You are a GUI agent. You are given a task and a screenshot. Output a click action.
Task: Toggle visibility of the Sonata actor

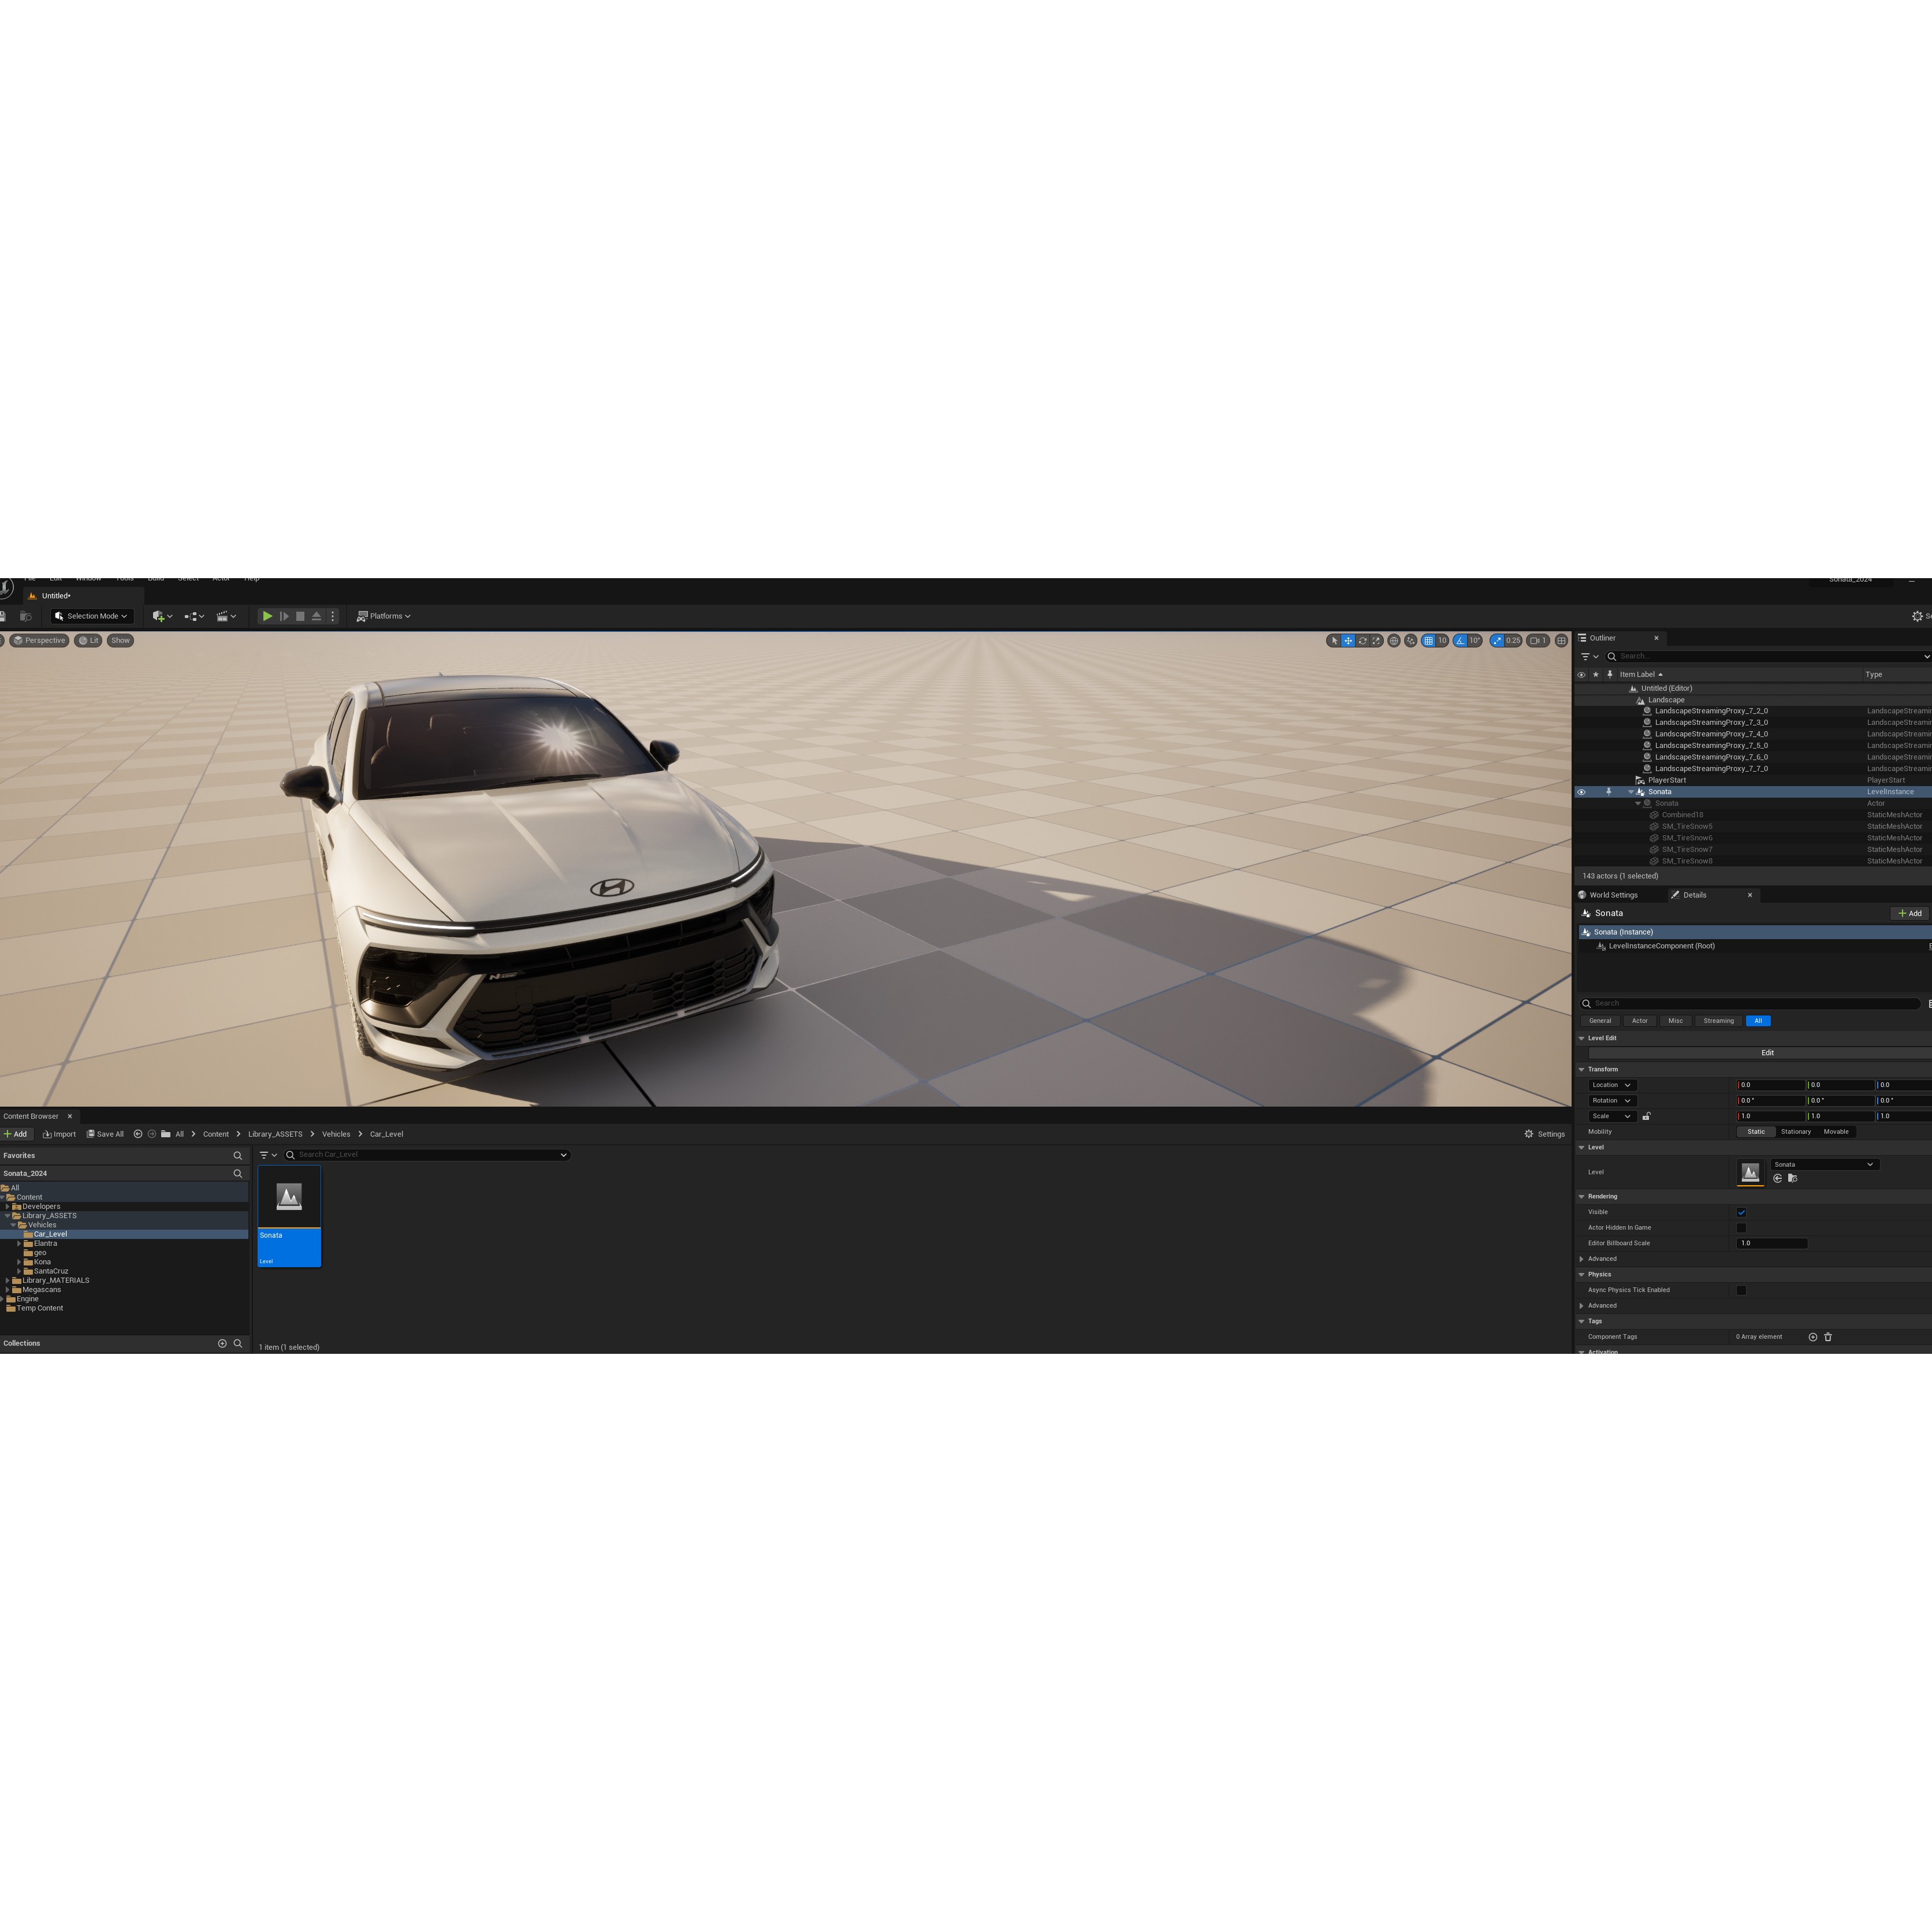(x=1581, y=791)
